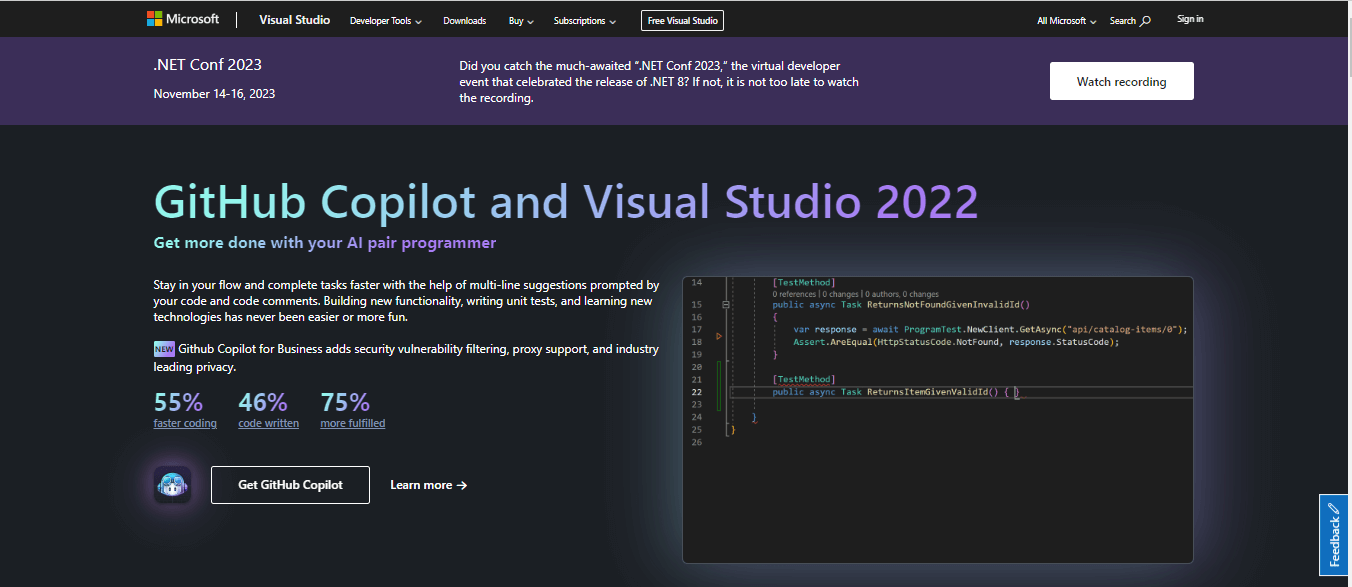Click the Watch recording button
Image resolution: width=1352 pixels, height=587 pixels.
1121,80
